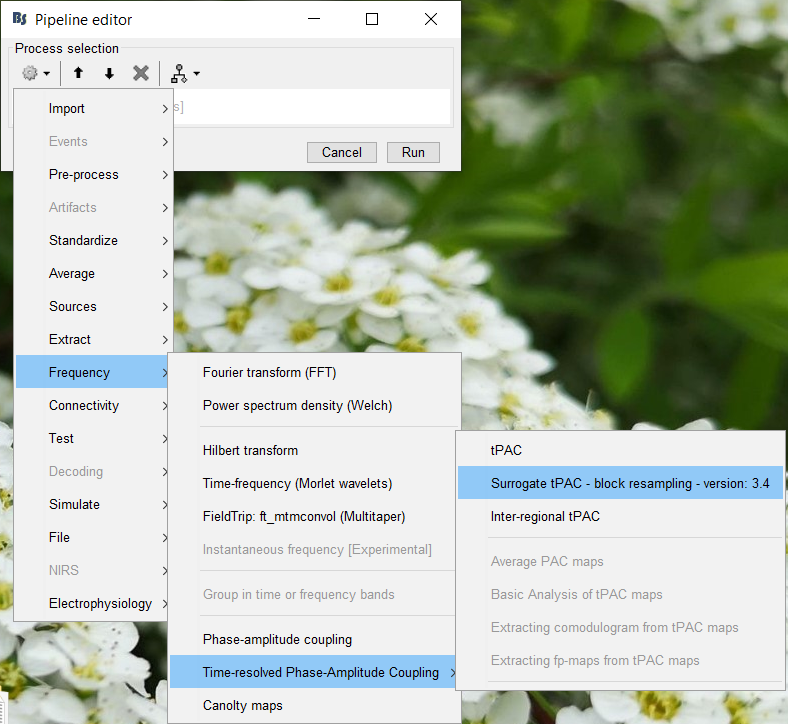Select Hilbert transform process
This screenshot has height=724, width=788.
250,450
